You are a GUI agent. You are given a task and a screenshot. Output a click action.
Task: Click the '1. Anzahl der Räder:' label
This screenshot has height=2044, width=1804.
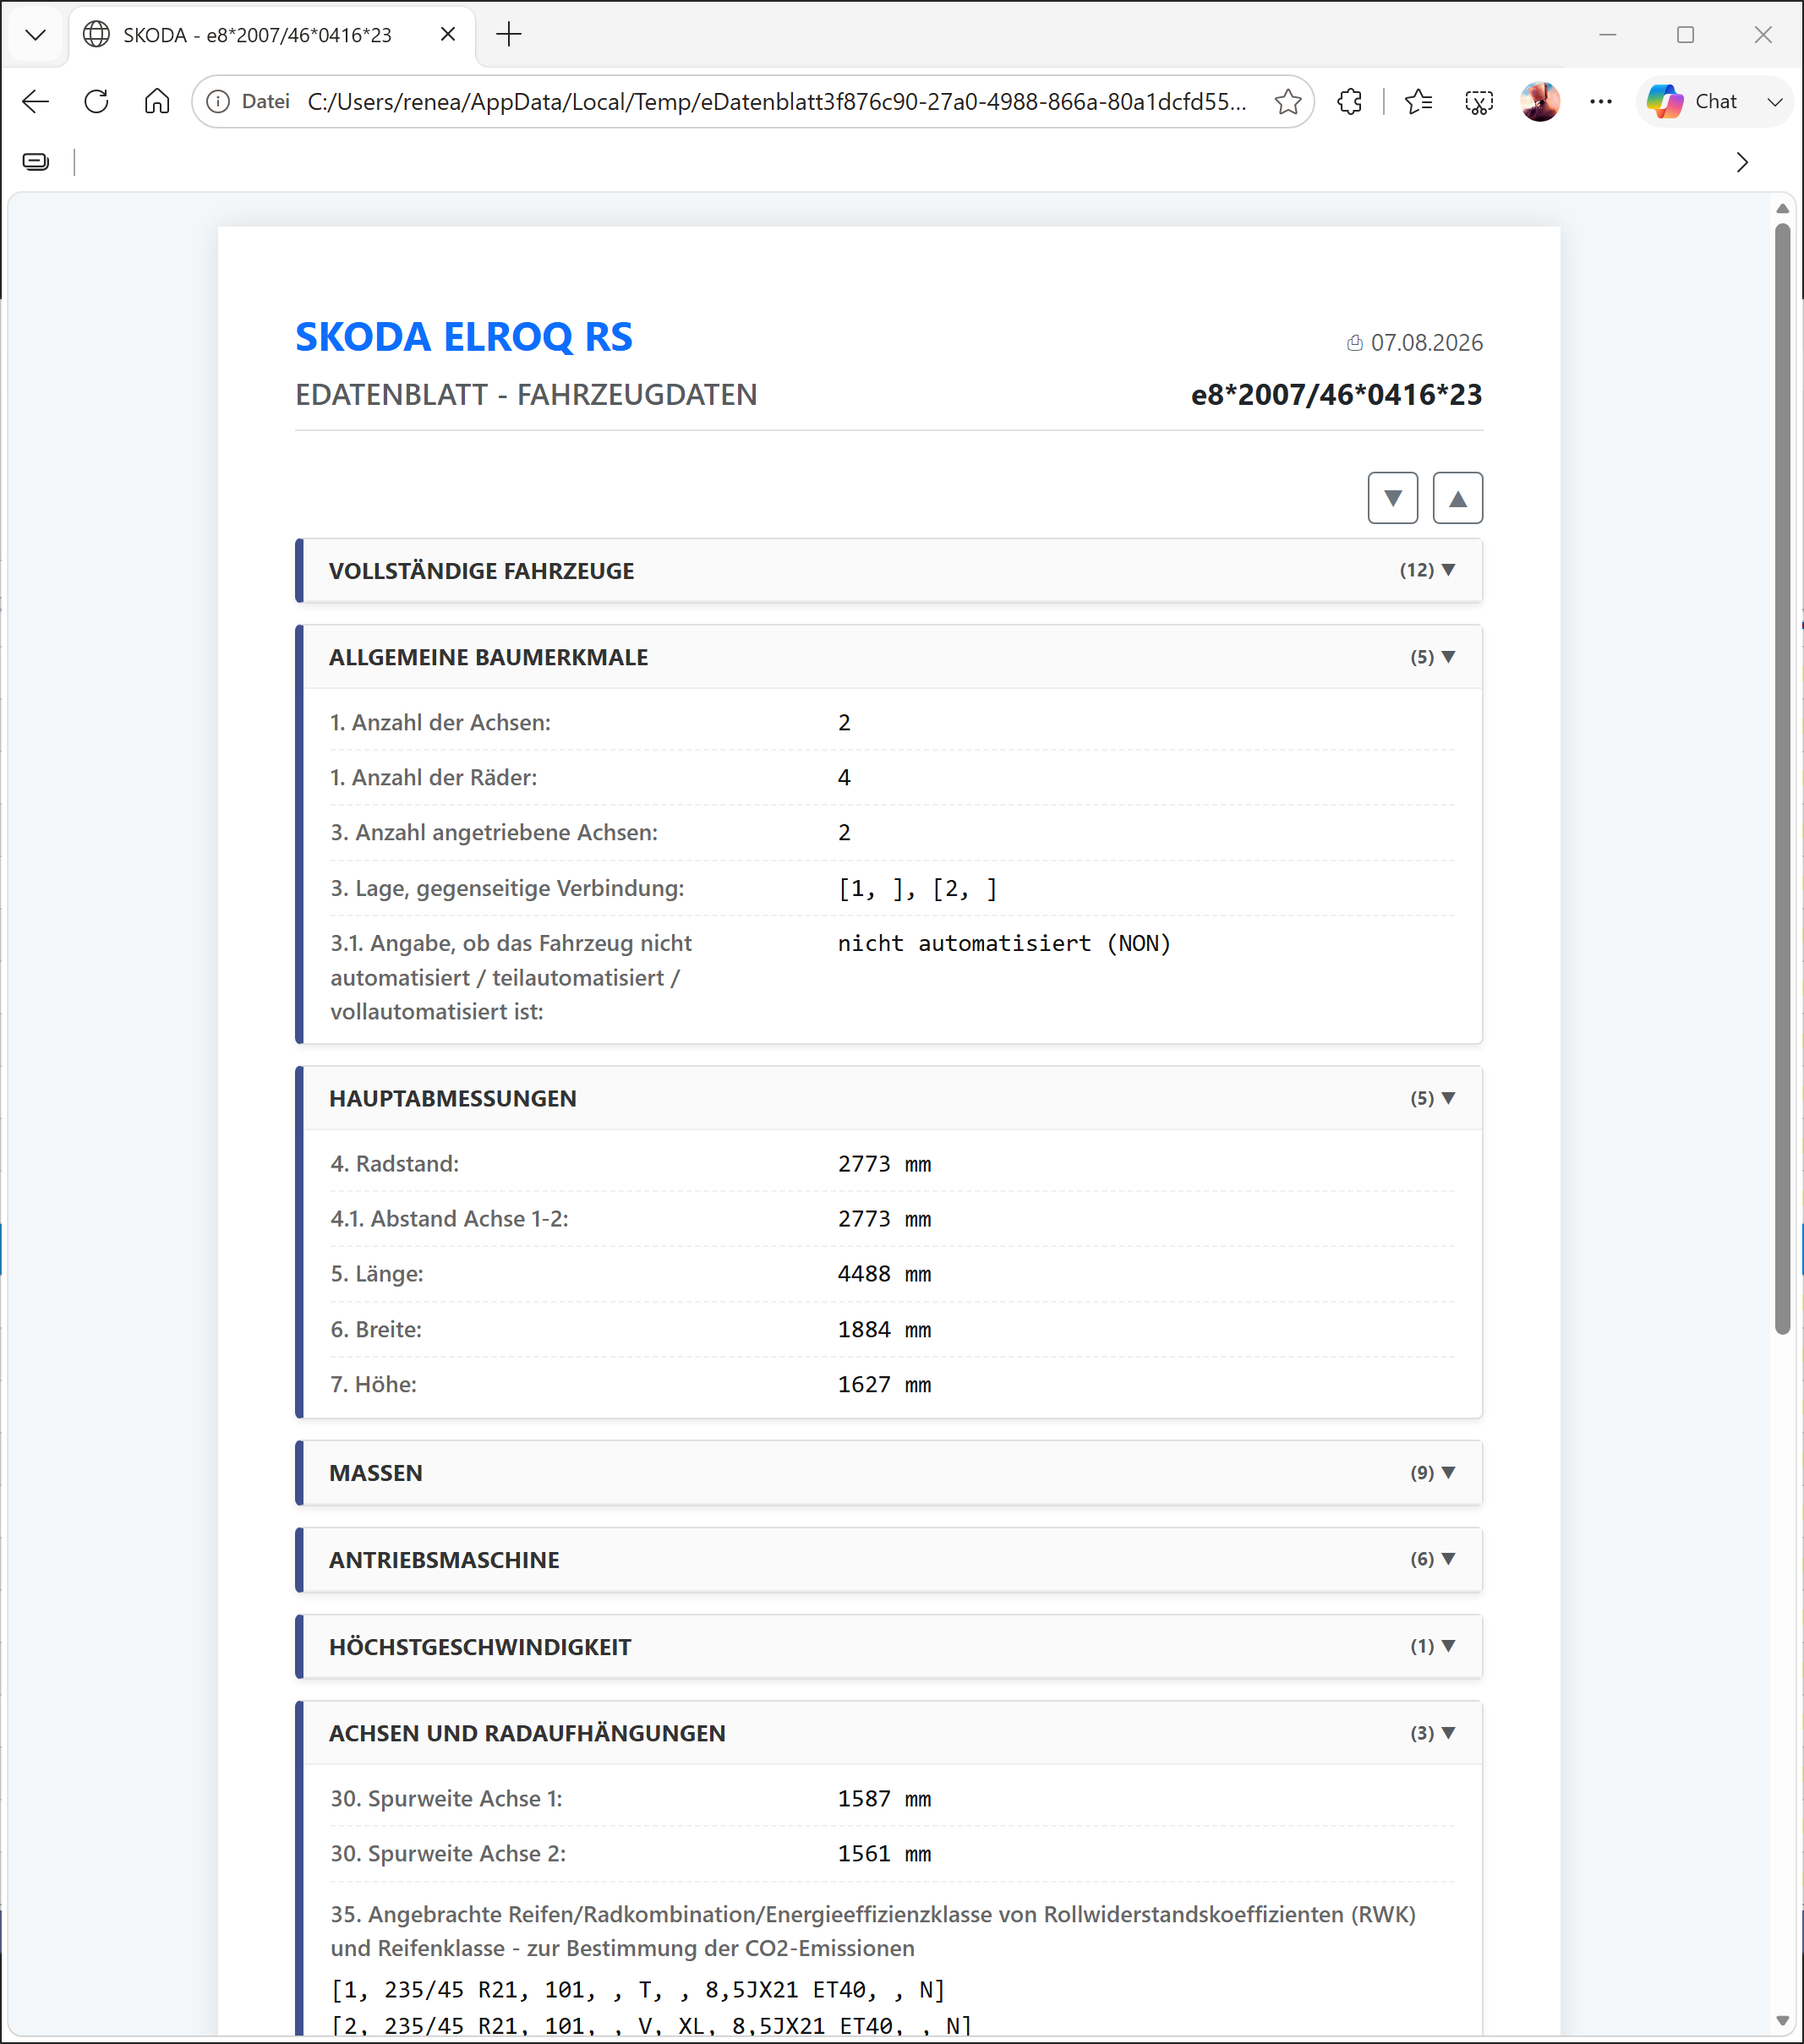point(433,778)
